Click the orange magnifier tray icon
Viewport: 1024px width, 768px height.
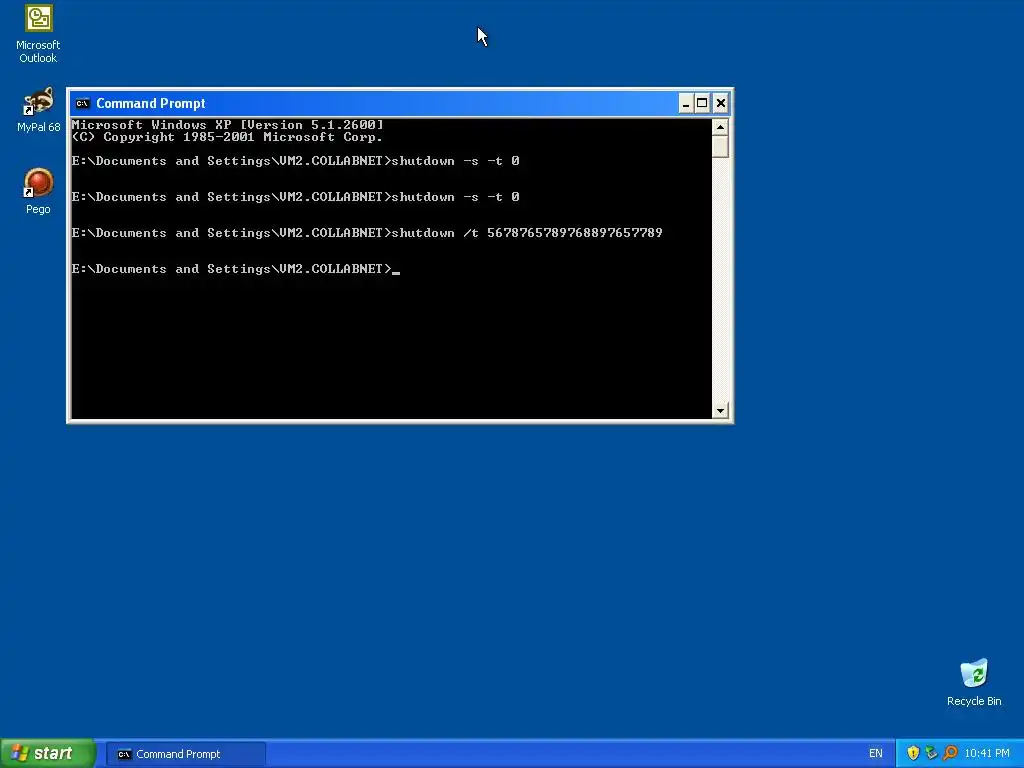point(950,753)
